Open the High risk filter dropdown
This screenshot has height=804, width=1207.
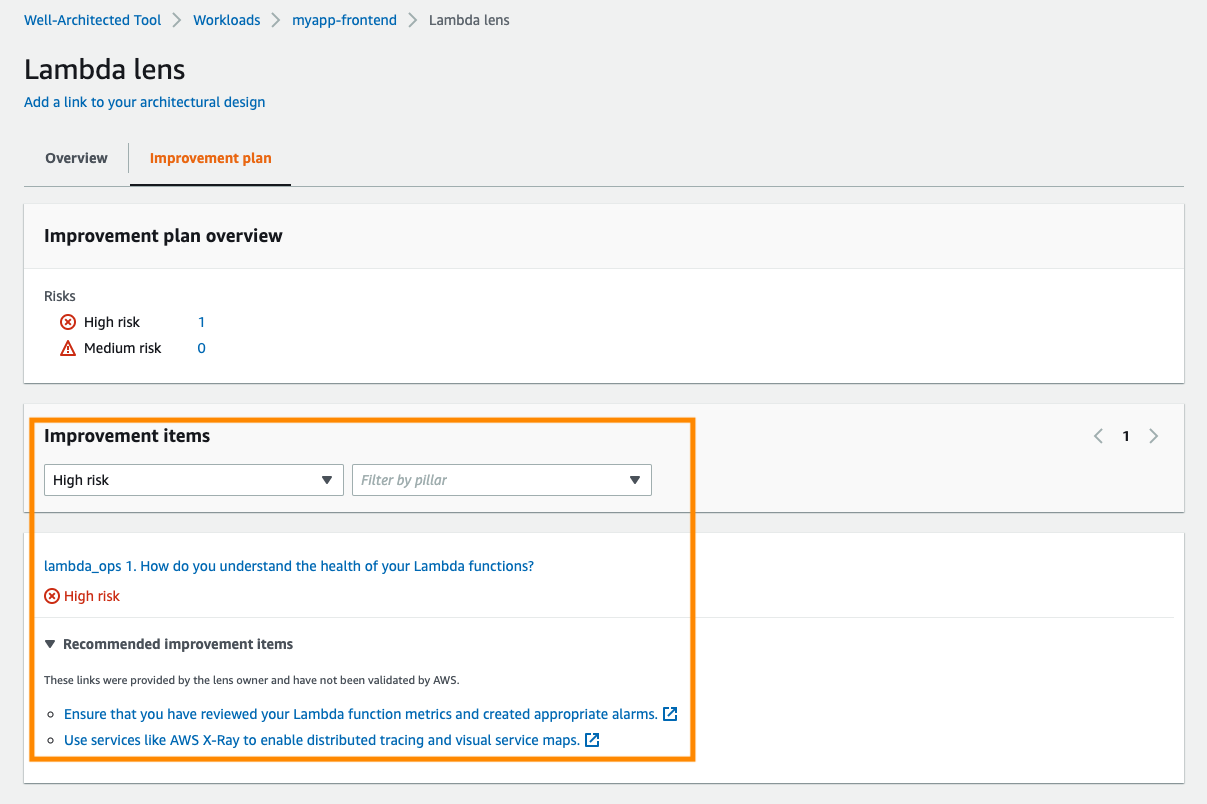(x=194, y=480)
